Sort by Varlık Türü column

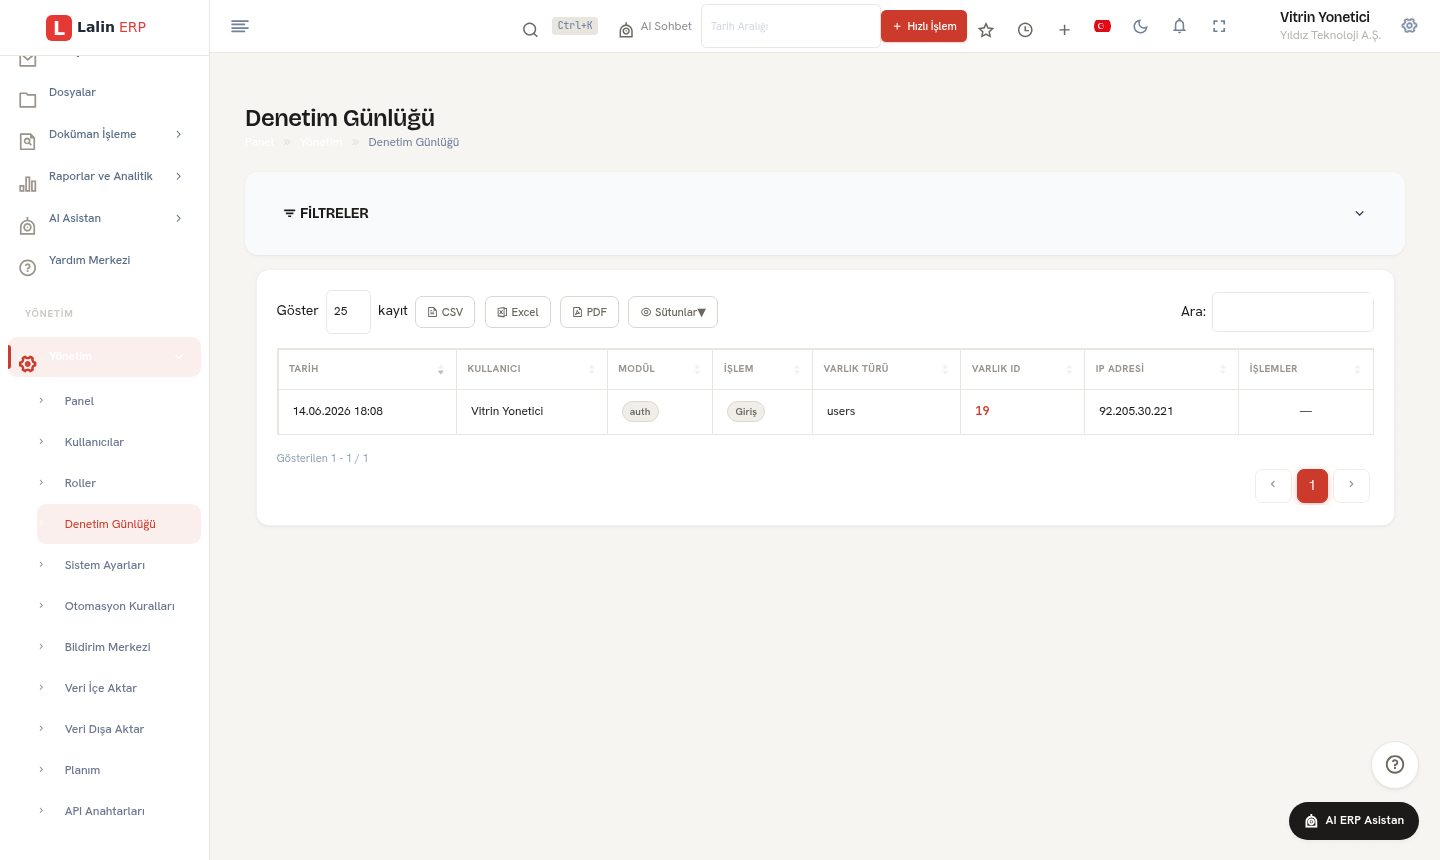pos(886,369)
